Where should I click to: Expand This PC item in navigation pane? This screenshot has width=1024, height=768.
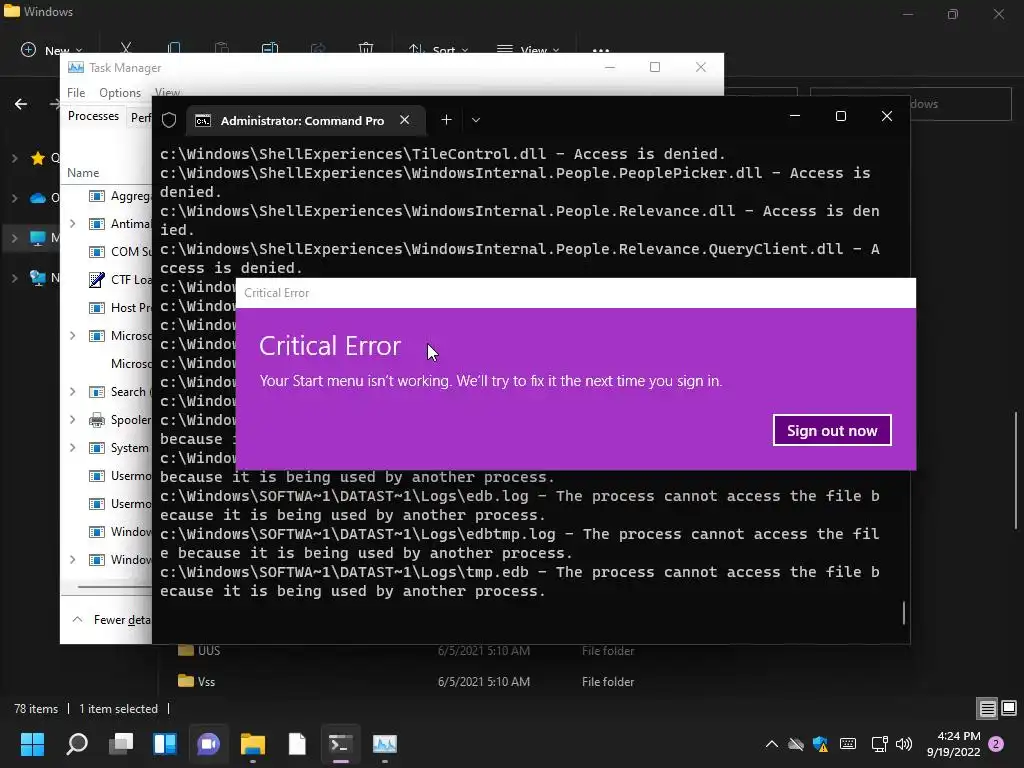(14, 238)
